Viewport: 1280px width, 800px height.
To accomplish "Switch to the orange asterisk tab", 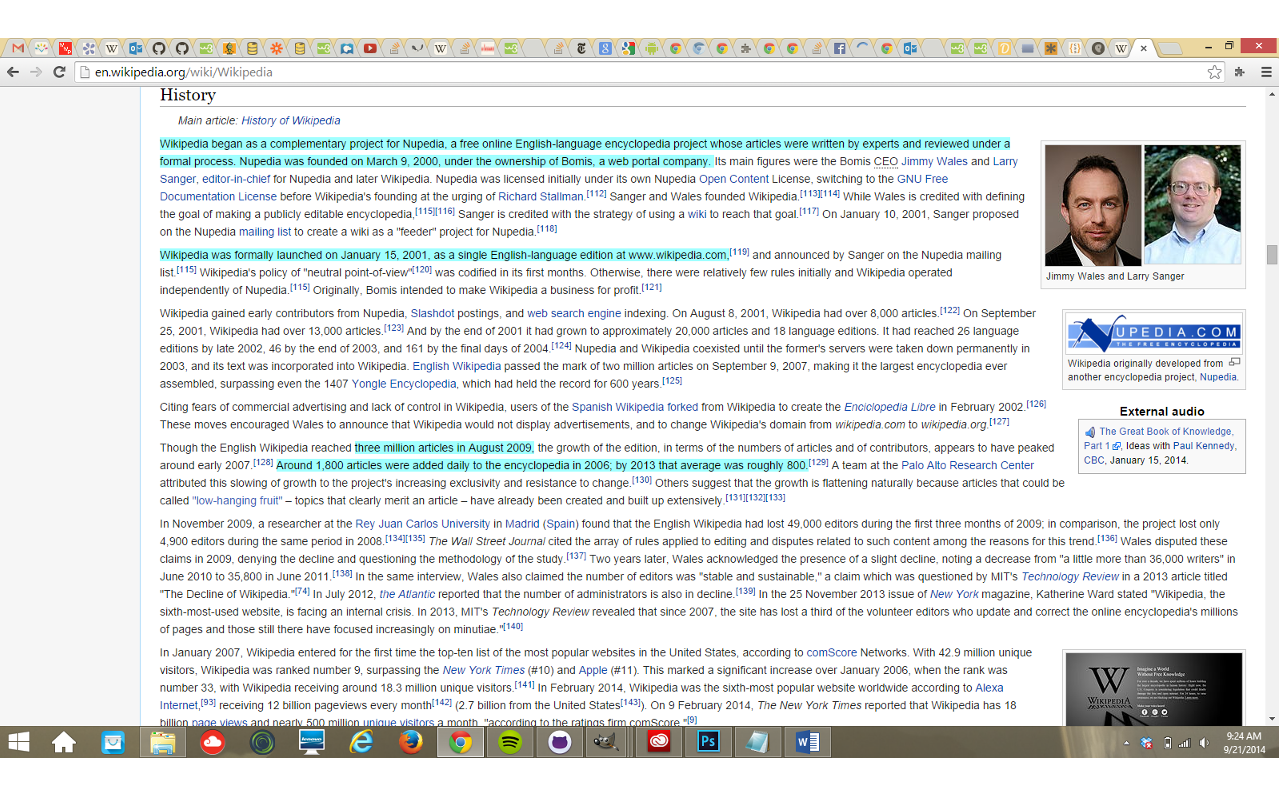I will 1051,48.
